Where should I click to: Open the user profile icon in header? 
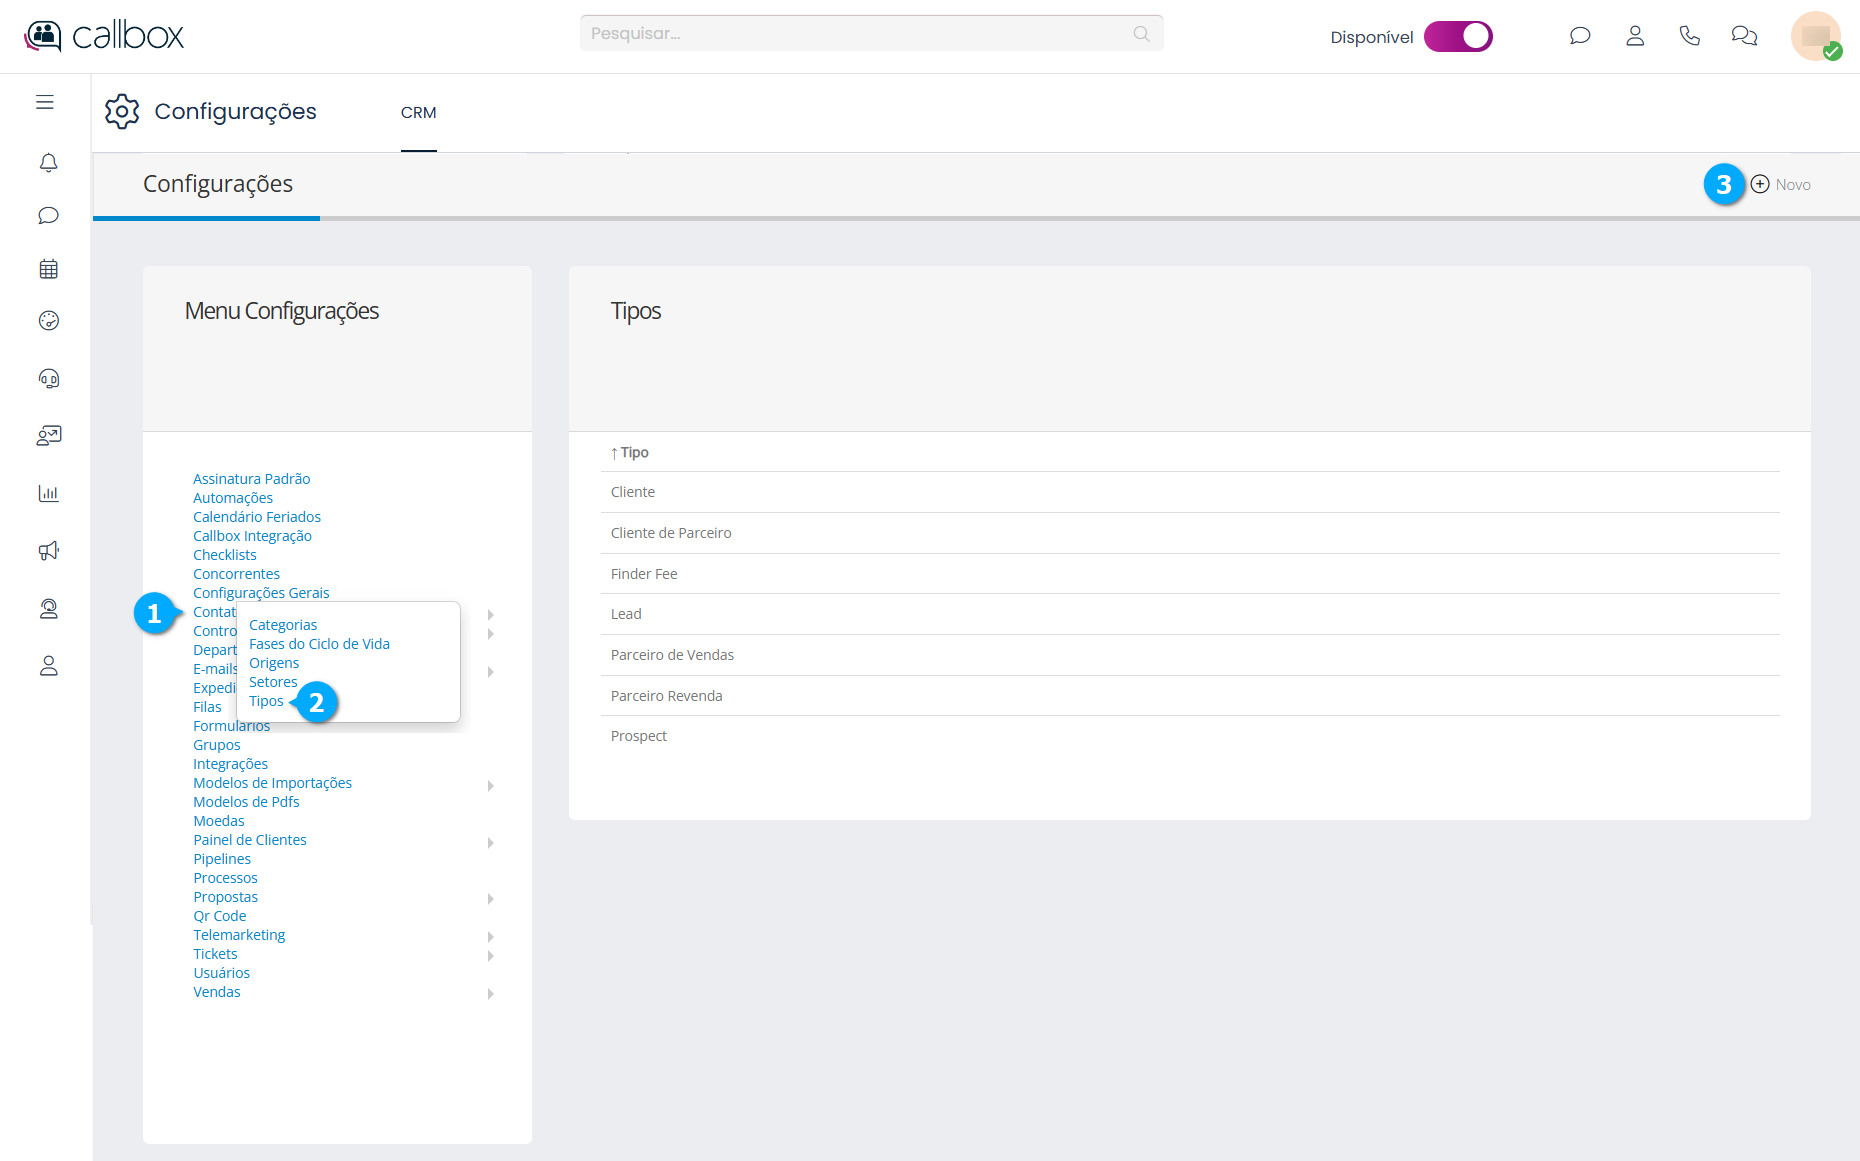1635,36
